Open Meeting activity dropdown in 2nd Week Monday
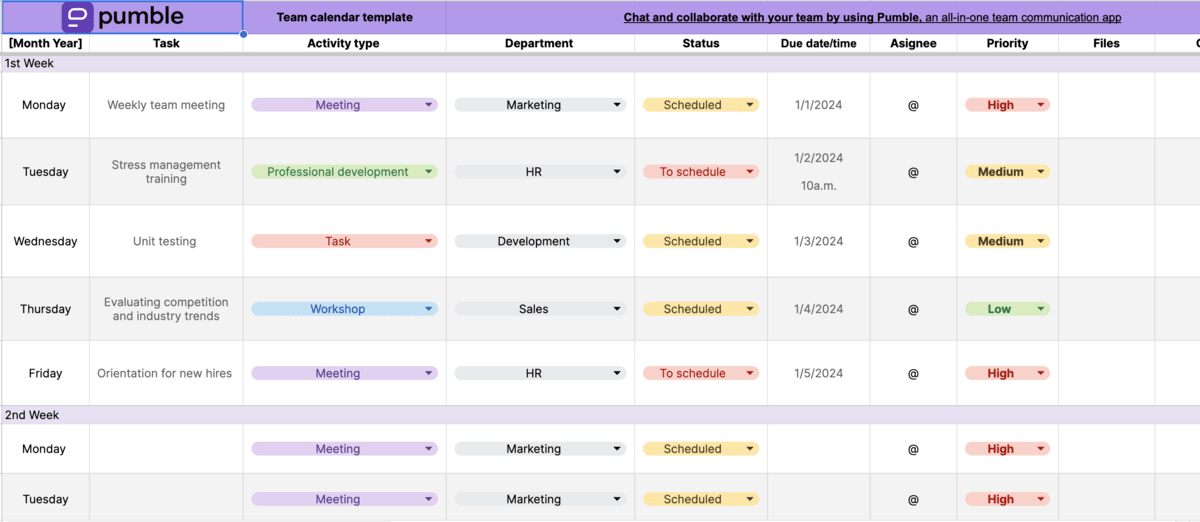This screenshot has width=1200, height=522. [344, 449]
